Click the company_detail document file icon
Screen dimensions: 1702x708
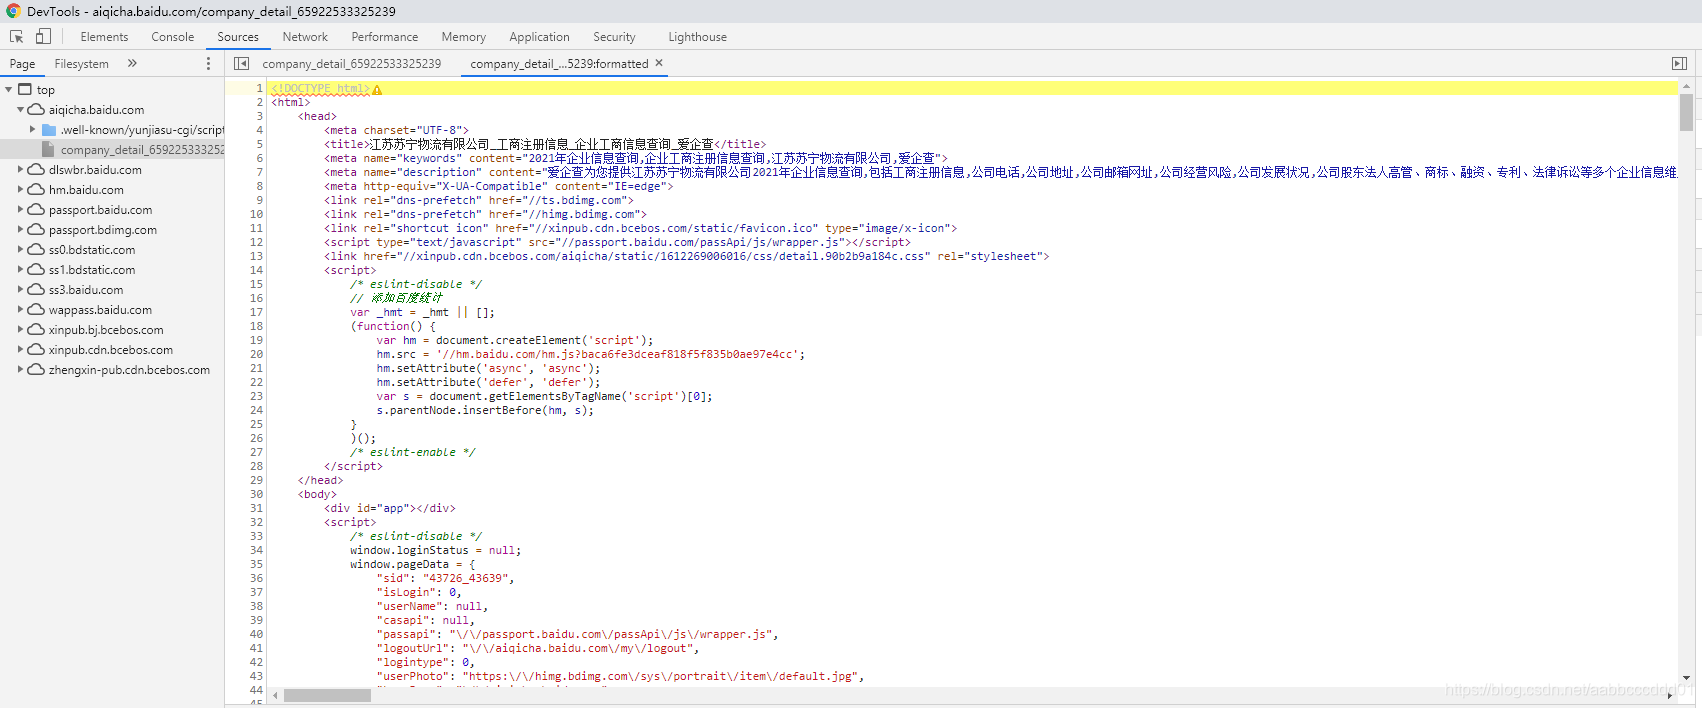[x=48, y=149]
